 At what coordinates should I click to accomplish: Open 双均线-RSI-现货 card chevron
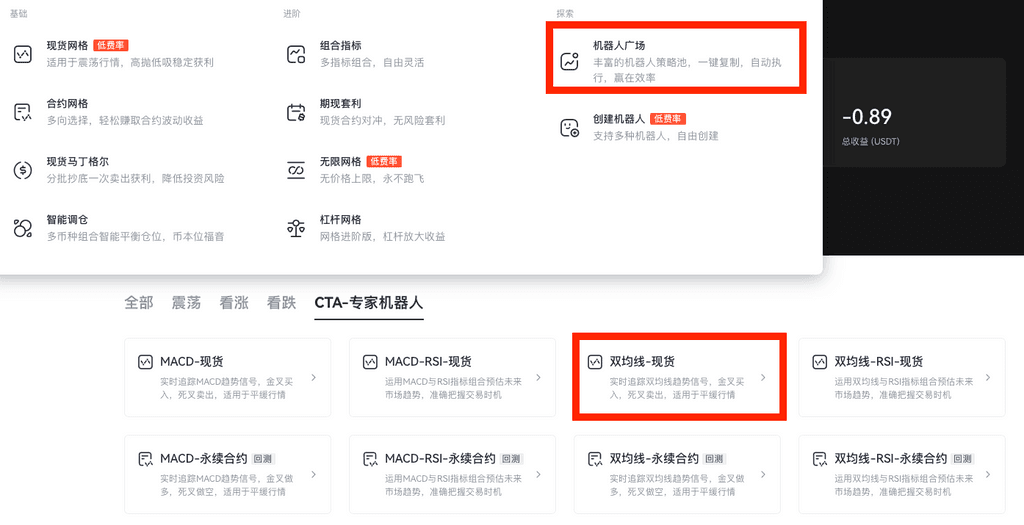(x=988, y=378)
